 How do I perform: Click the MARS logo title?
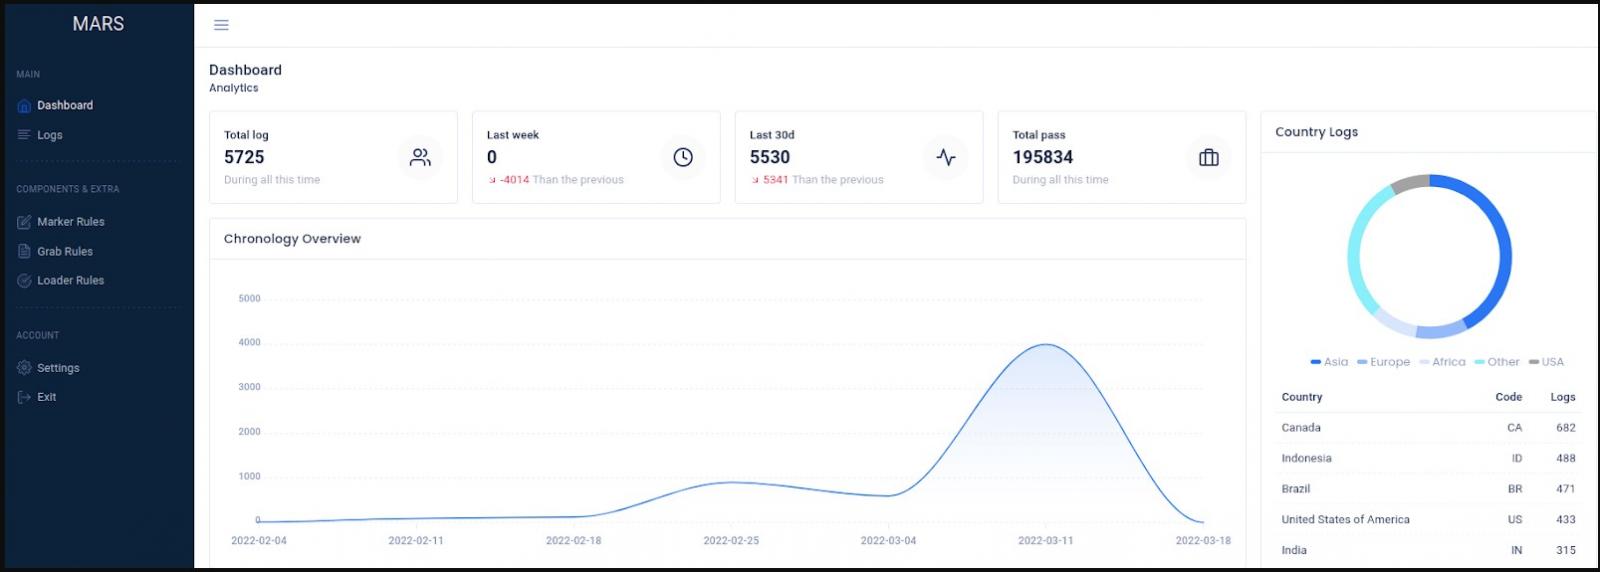98,24
